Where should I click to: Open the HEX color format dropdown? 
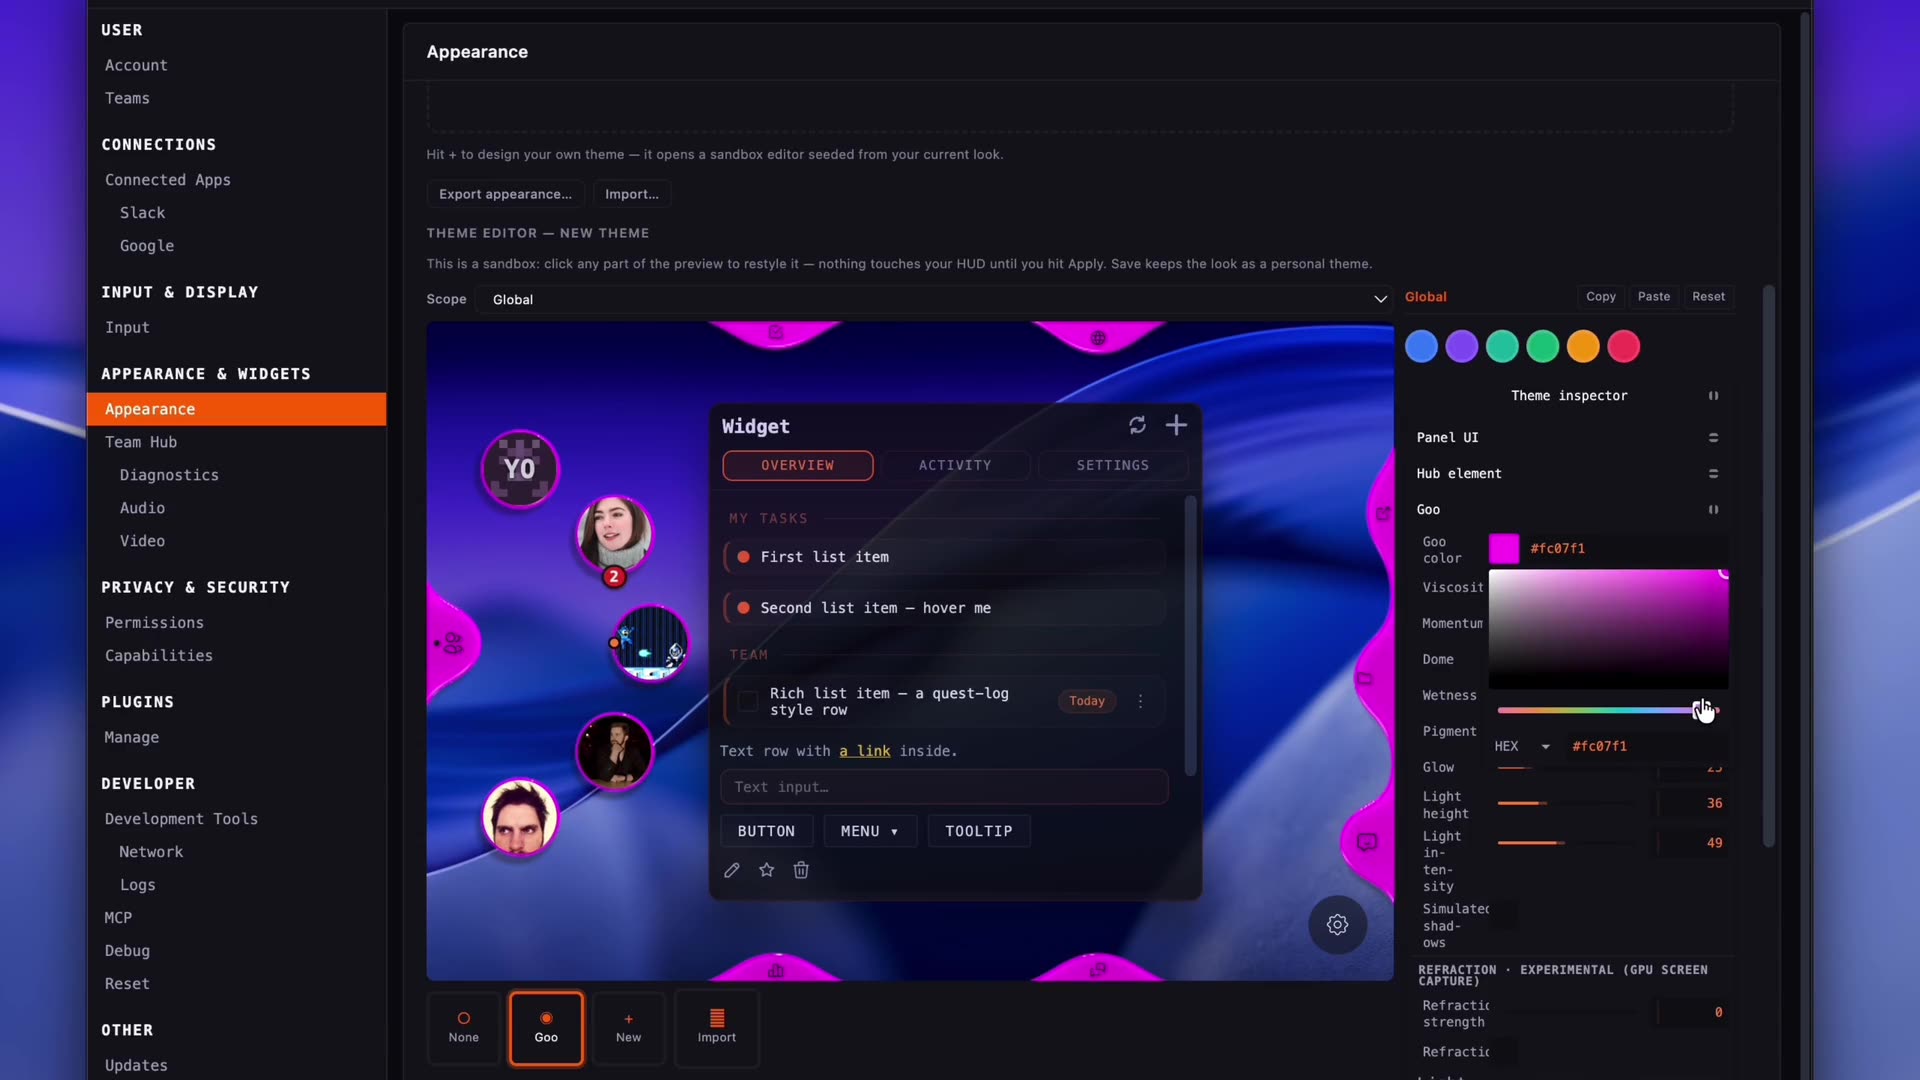1521,746
